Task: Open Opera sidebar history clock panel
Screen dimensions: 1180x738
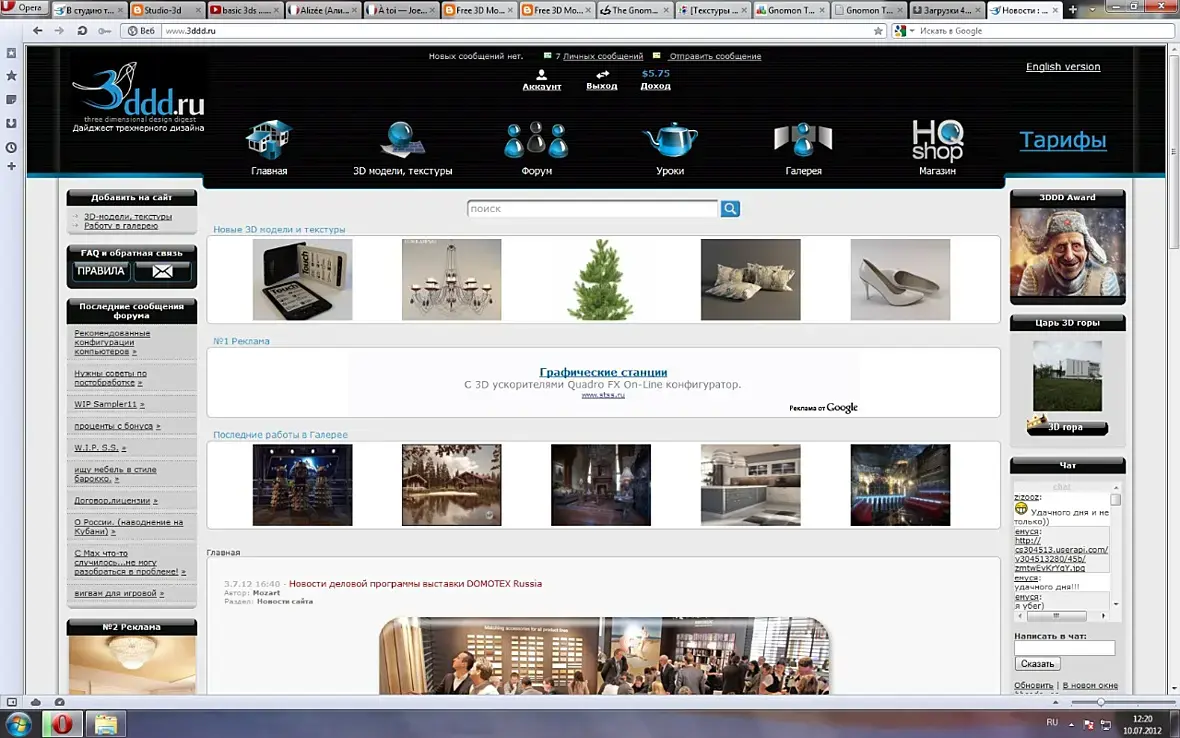Action: pos(11,147)
